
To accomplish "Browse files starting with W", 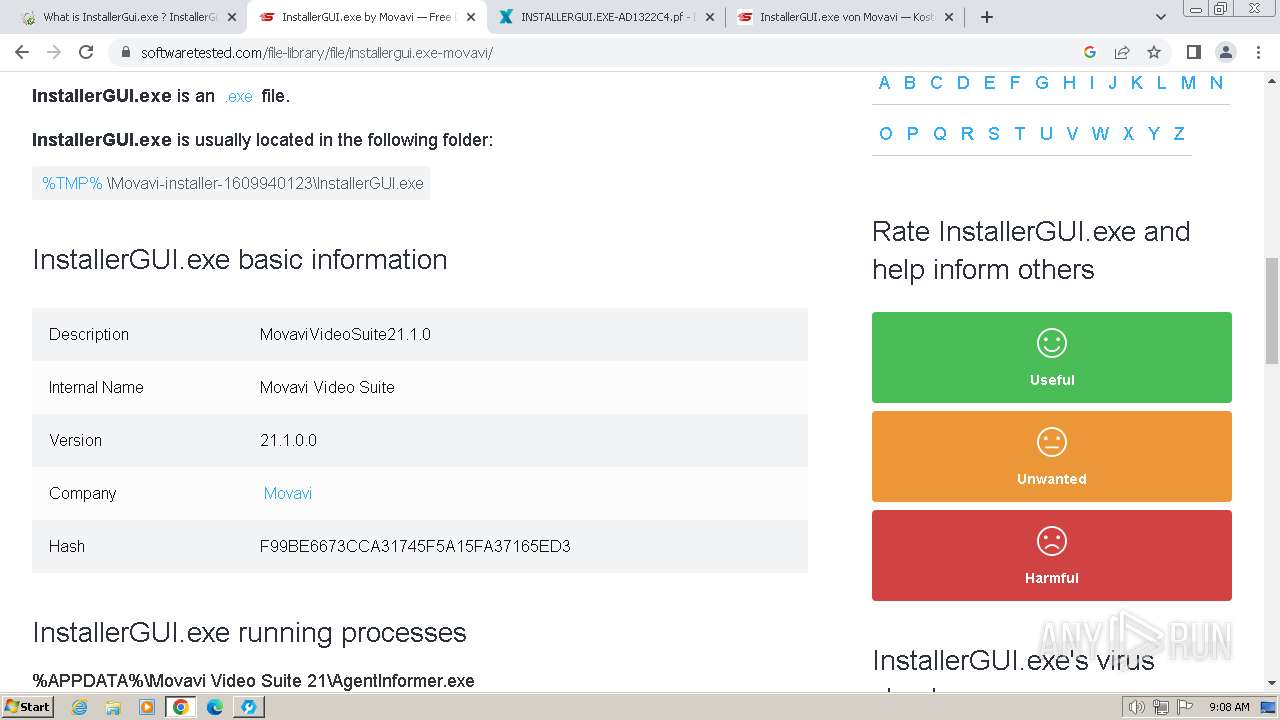I will coord(1100,133).
